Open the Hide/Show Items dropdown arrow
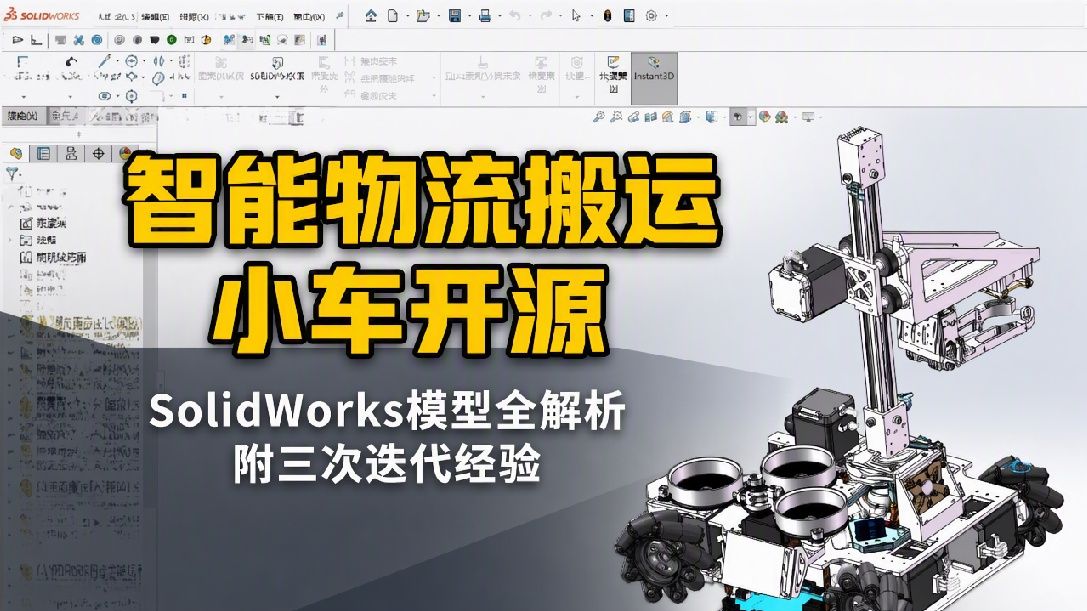Image resolution: width=1087 pixels, height=611 pixels. tap(750, 117)
